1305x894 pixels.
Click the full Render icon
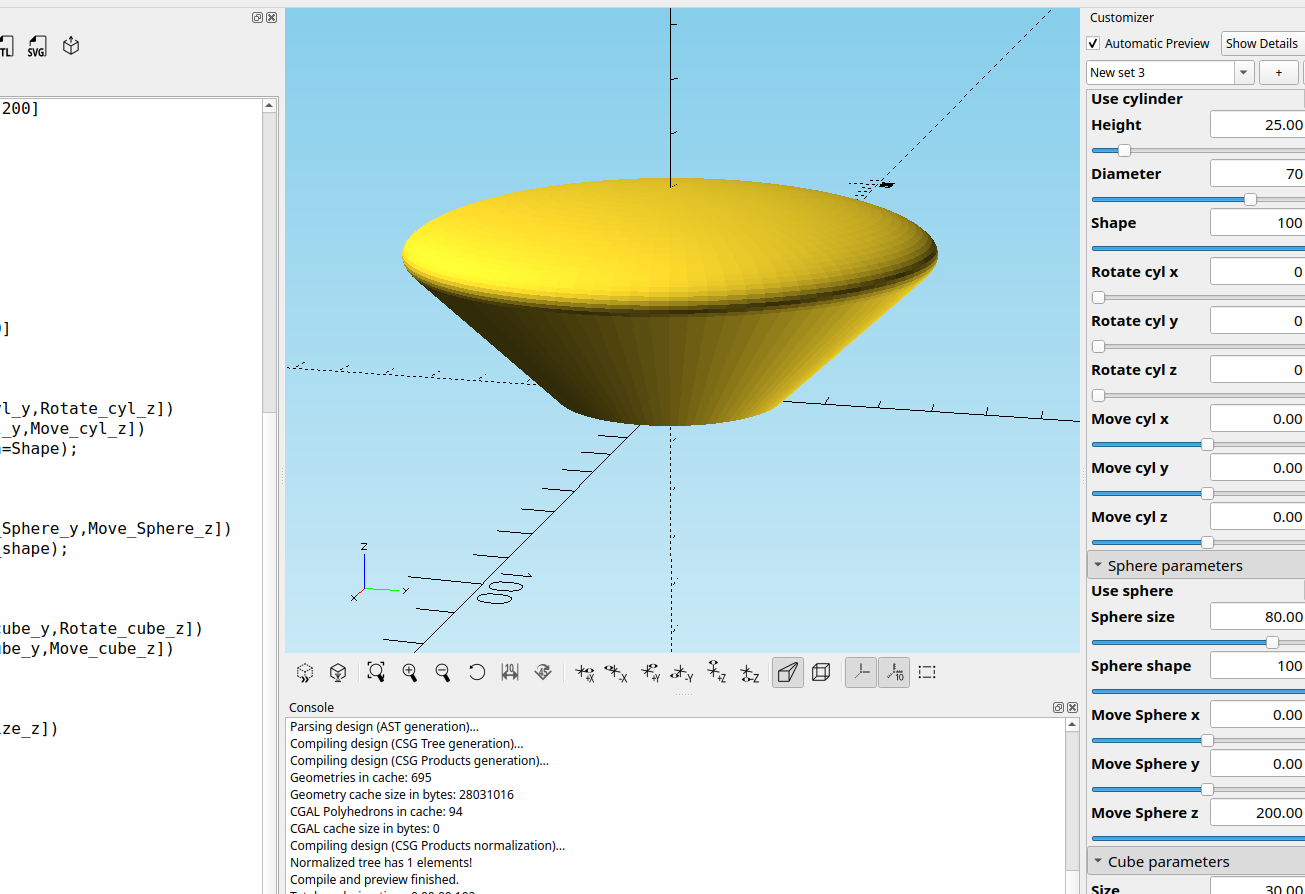click(339, 672)
